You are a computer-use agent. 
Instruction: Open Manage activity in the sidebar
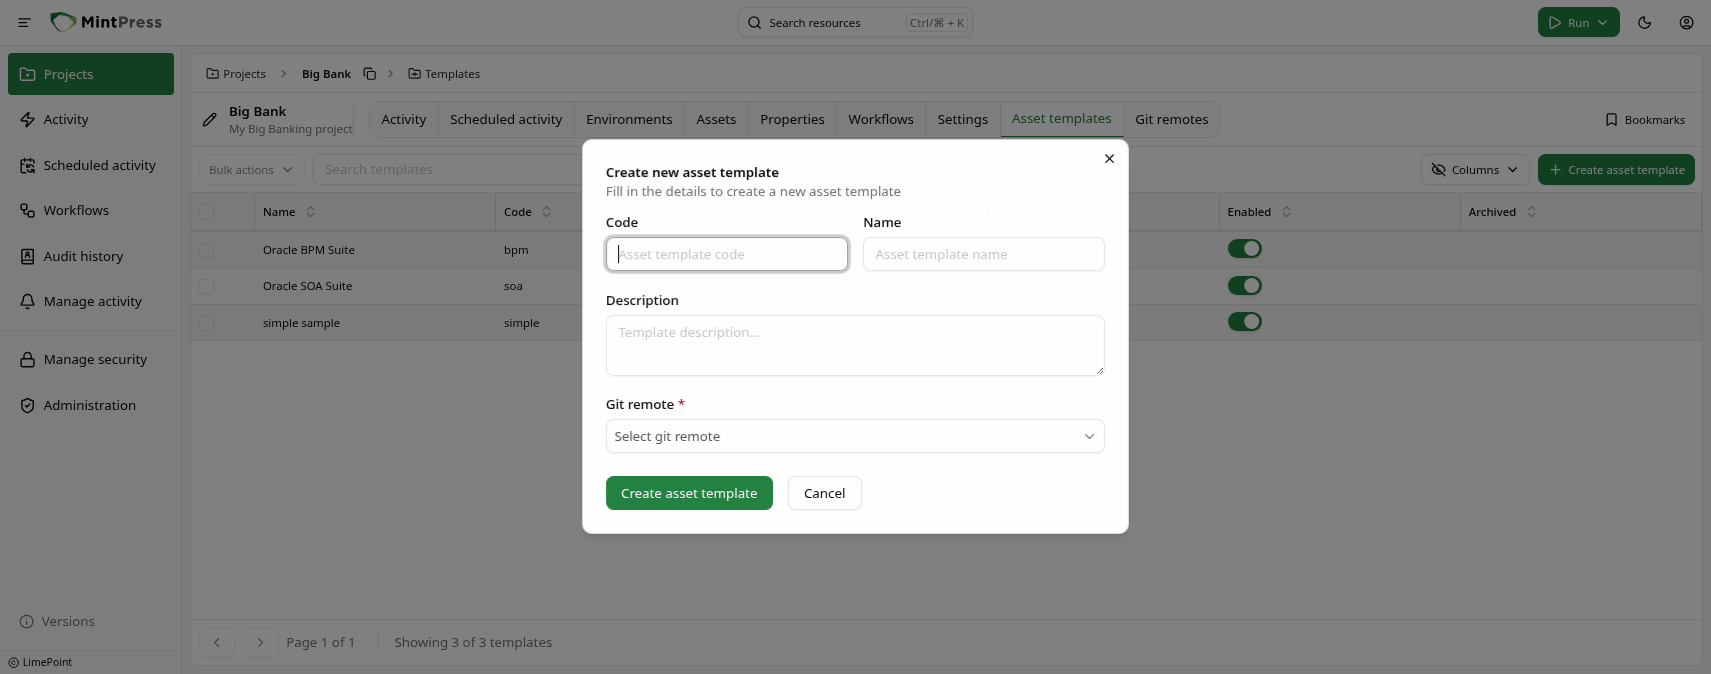click(x=91, y=301)
